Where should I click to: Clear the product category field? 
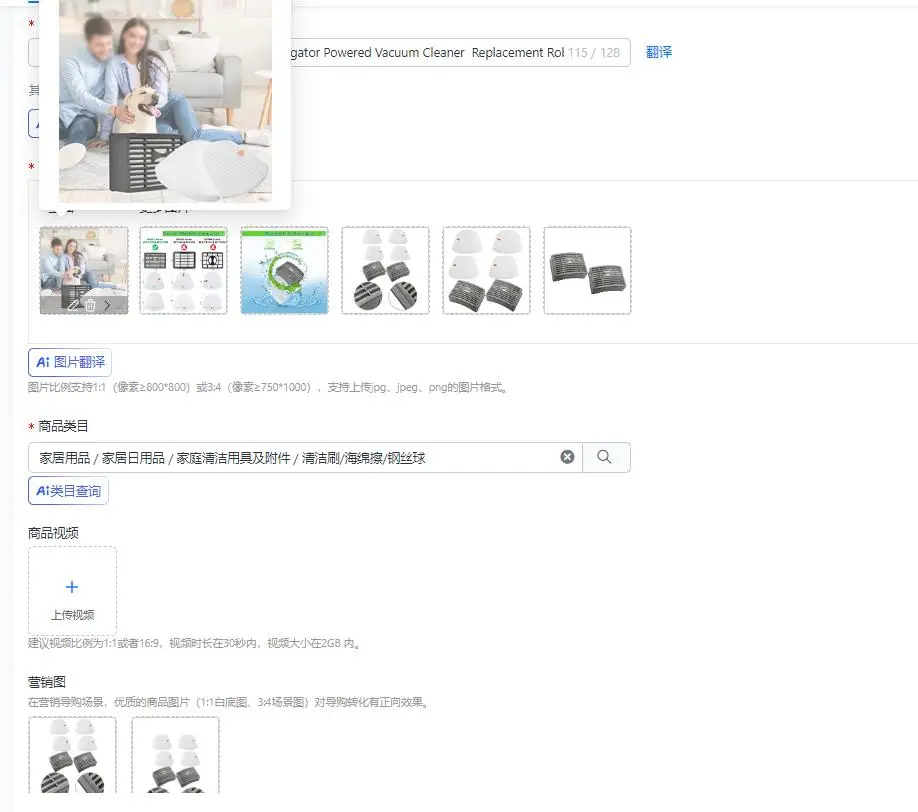click(x=567, y=457)
